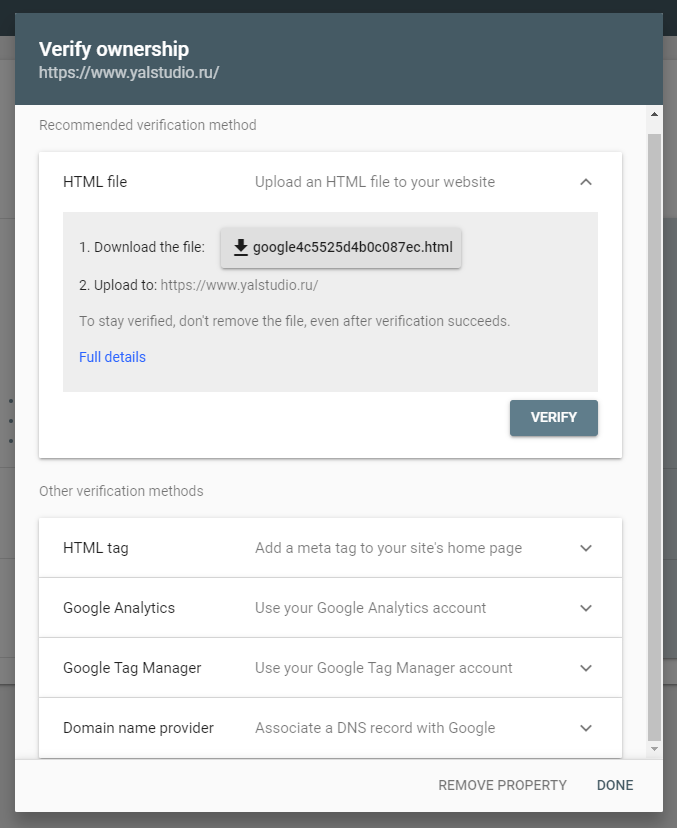Click the google4c5525d4b0c087ec.html file name

[x=353, y=247]
